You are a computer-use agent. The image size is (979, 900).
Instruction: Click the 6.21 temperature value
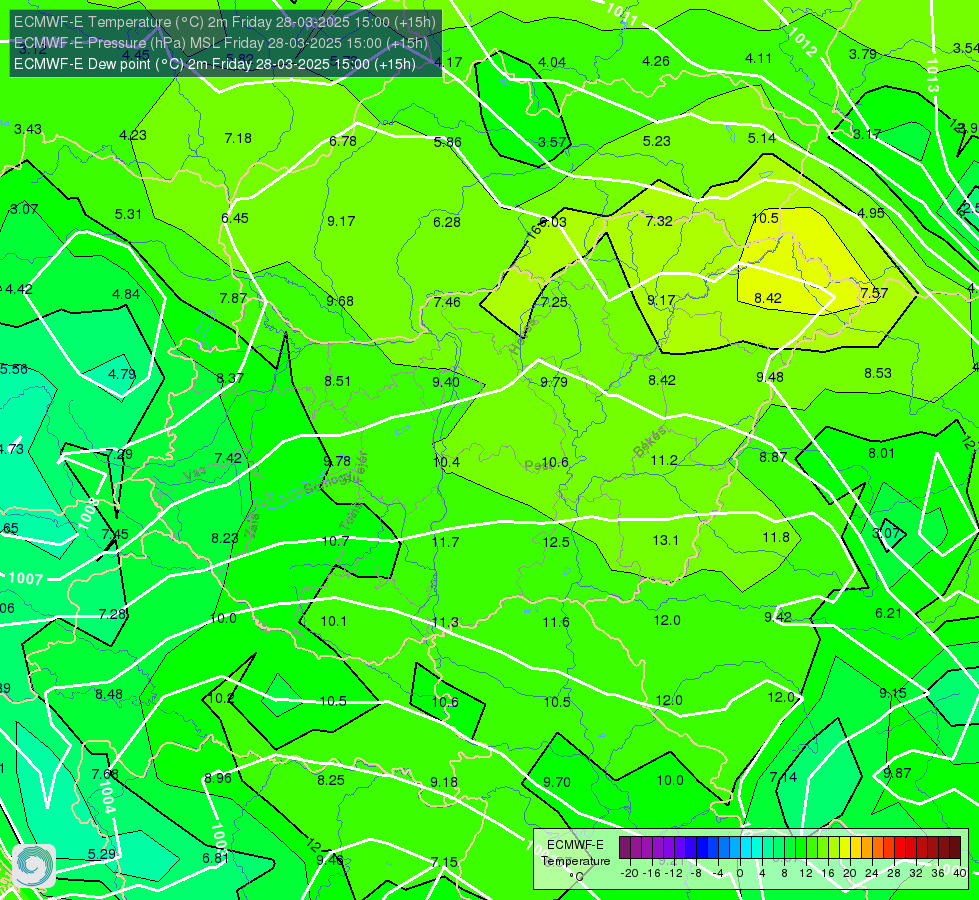pos(888,613)
